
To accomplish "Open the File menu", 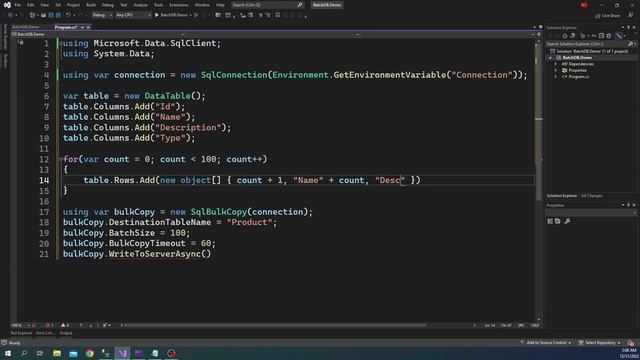I will [18, 5].
